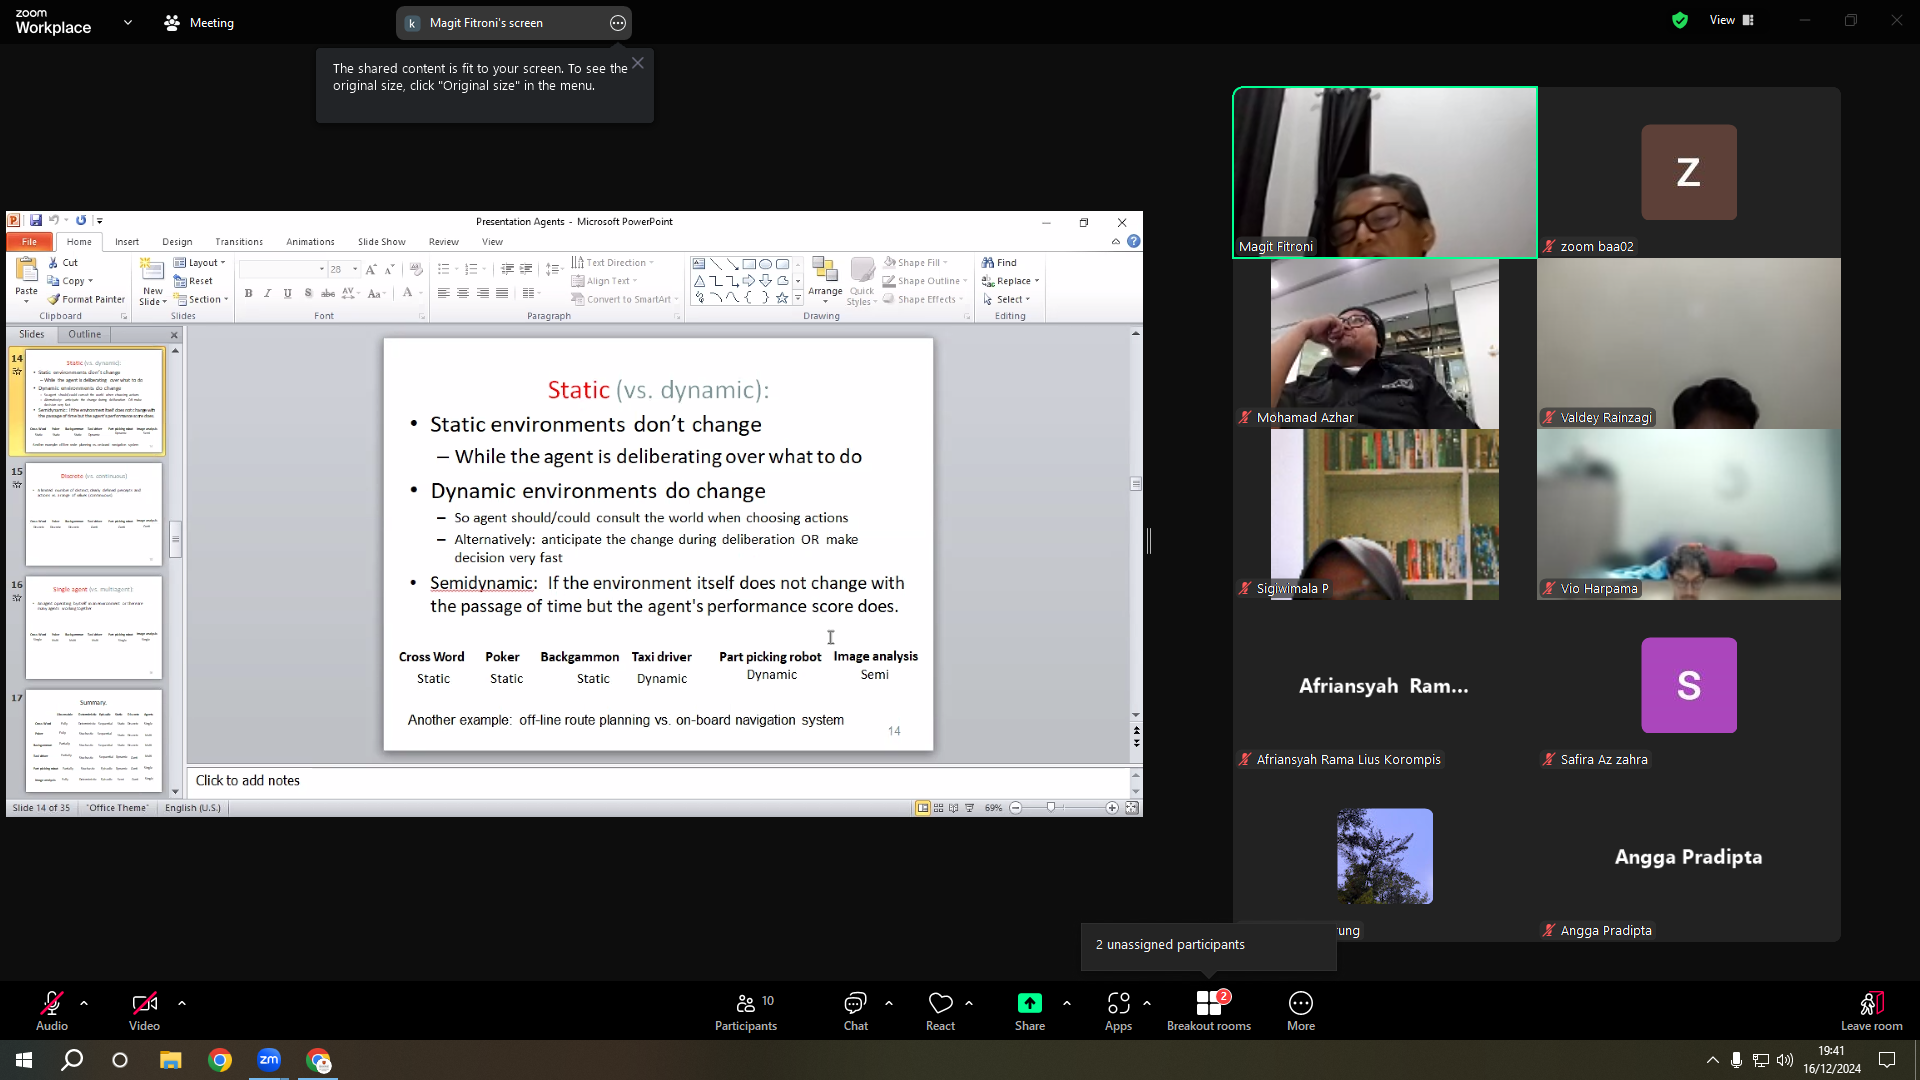Switch to the Animations ribbon tab
The image size is (1920, 1080).
[310, 242]
